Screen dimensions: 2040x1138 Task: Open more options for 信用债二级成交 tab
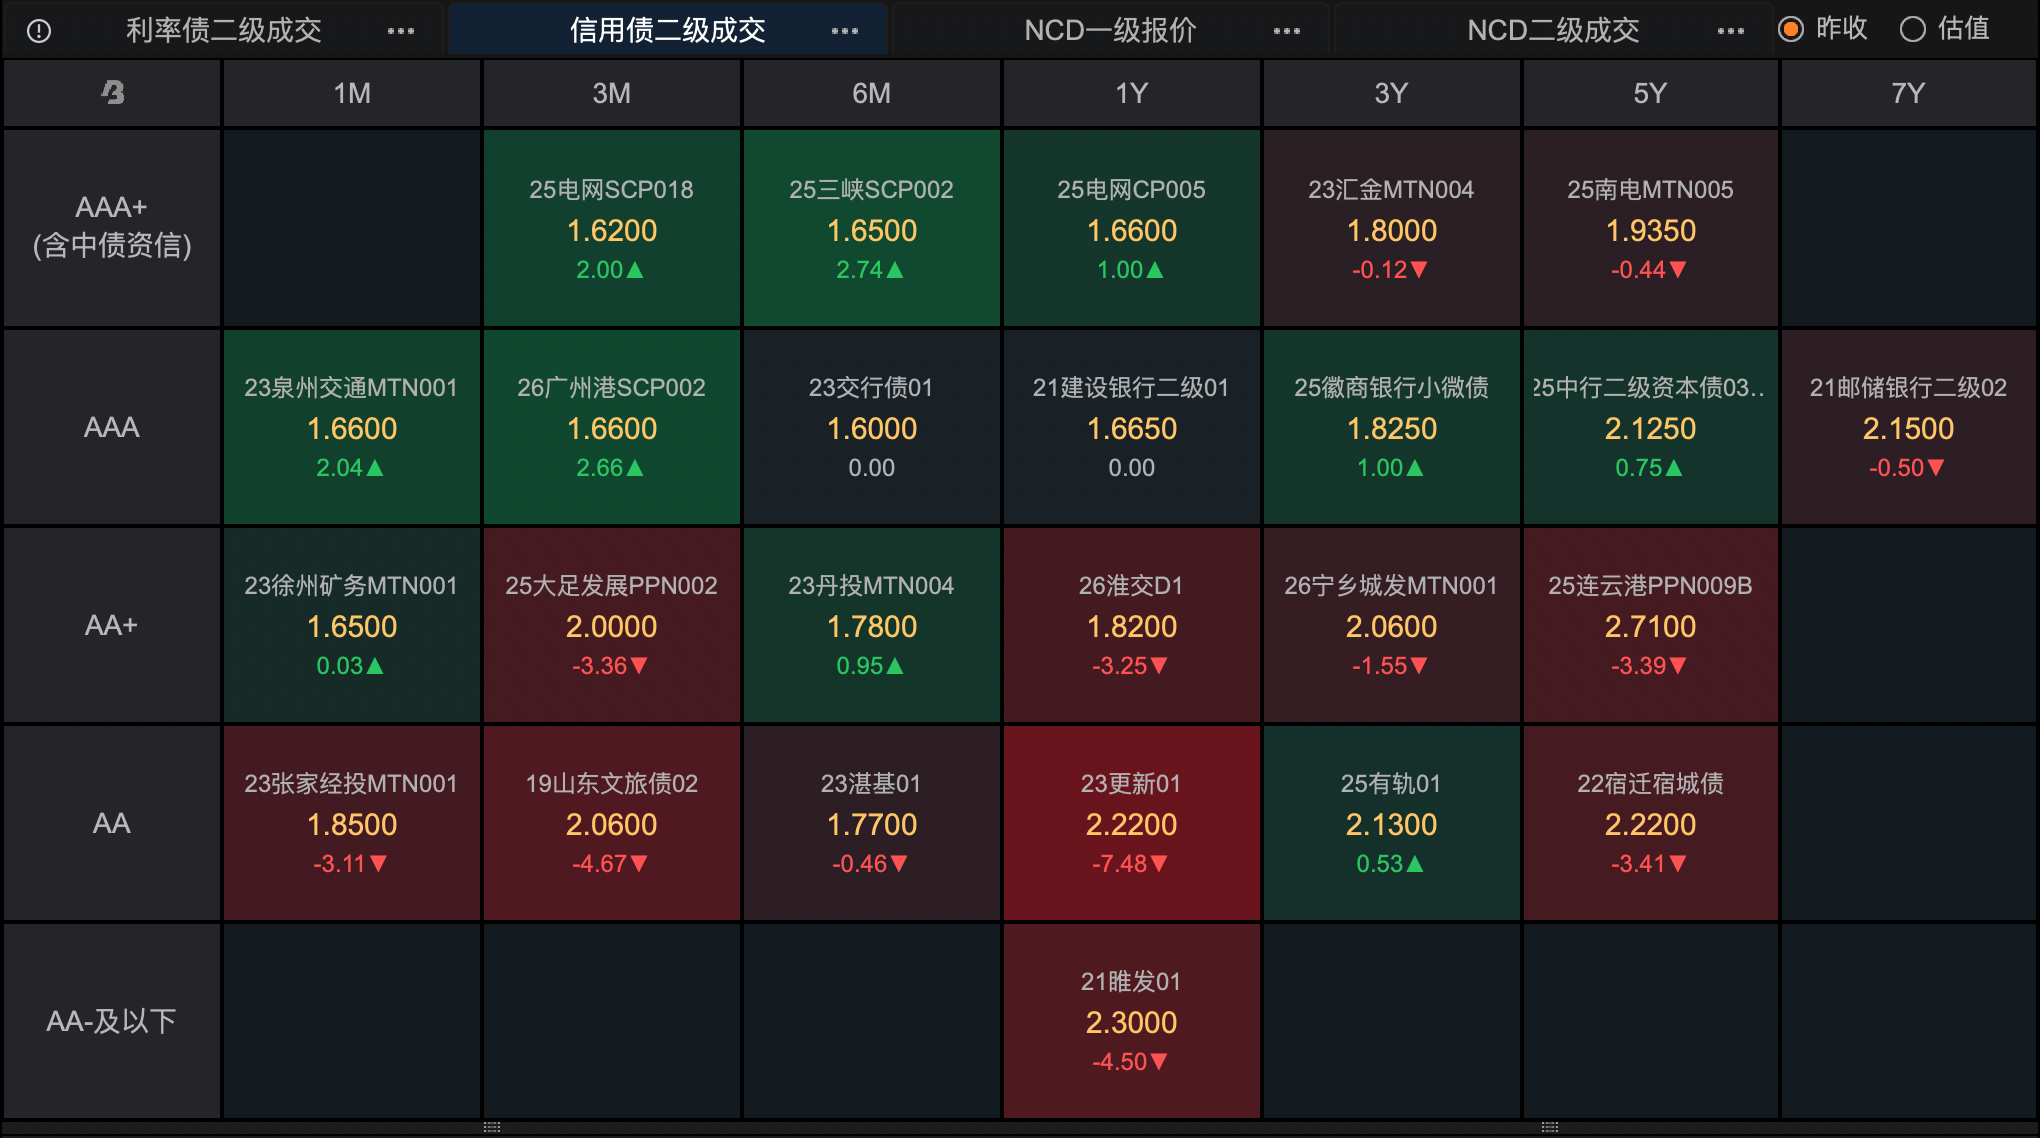[x=845, y=31]
